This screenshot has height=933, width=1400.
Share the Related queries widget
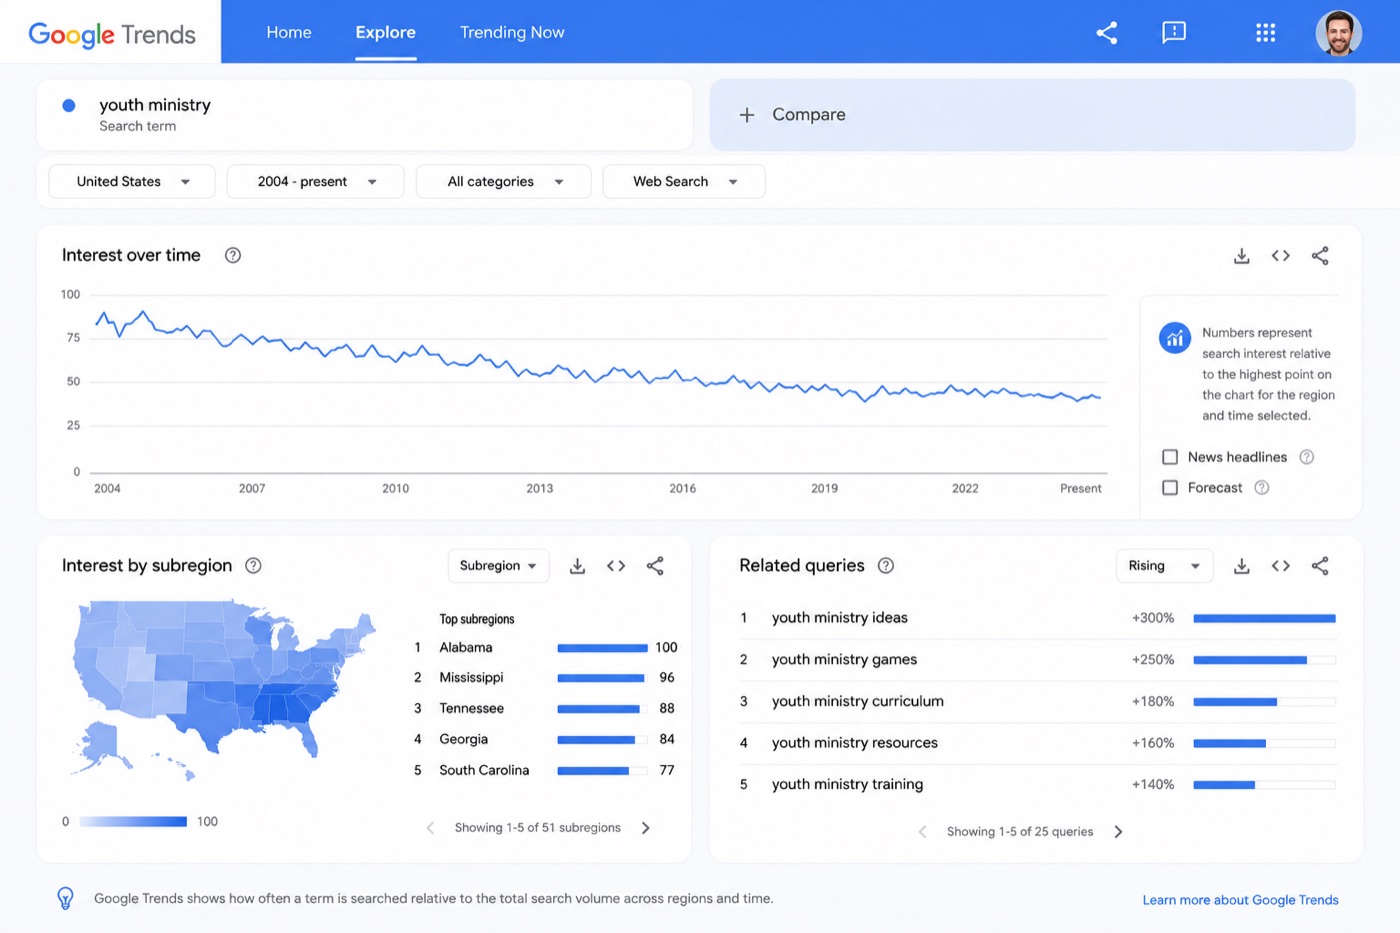pos(1320,566)
